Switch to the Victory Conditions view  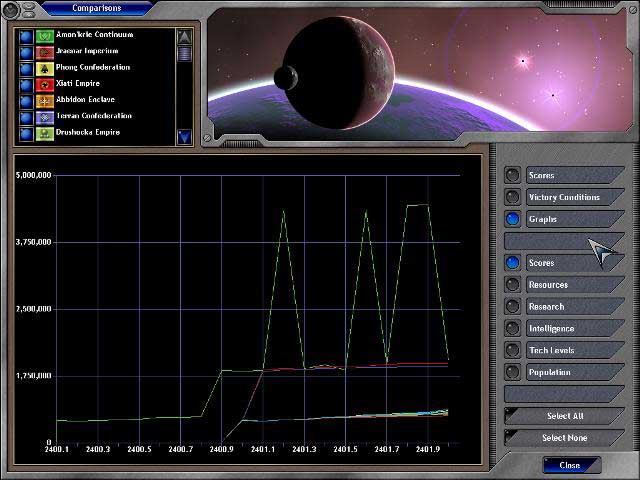click(x=513, y=197)
